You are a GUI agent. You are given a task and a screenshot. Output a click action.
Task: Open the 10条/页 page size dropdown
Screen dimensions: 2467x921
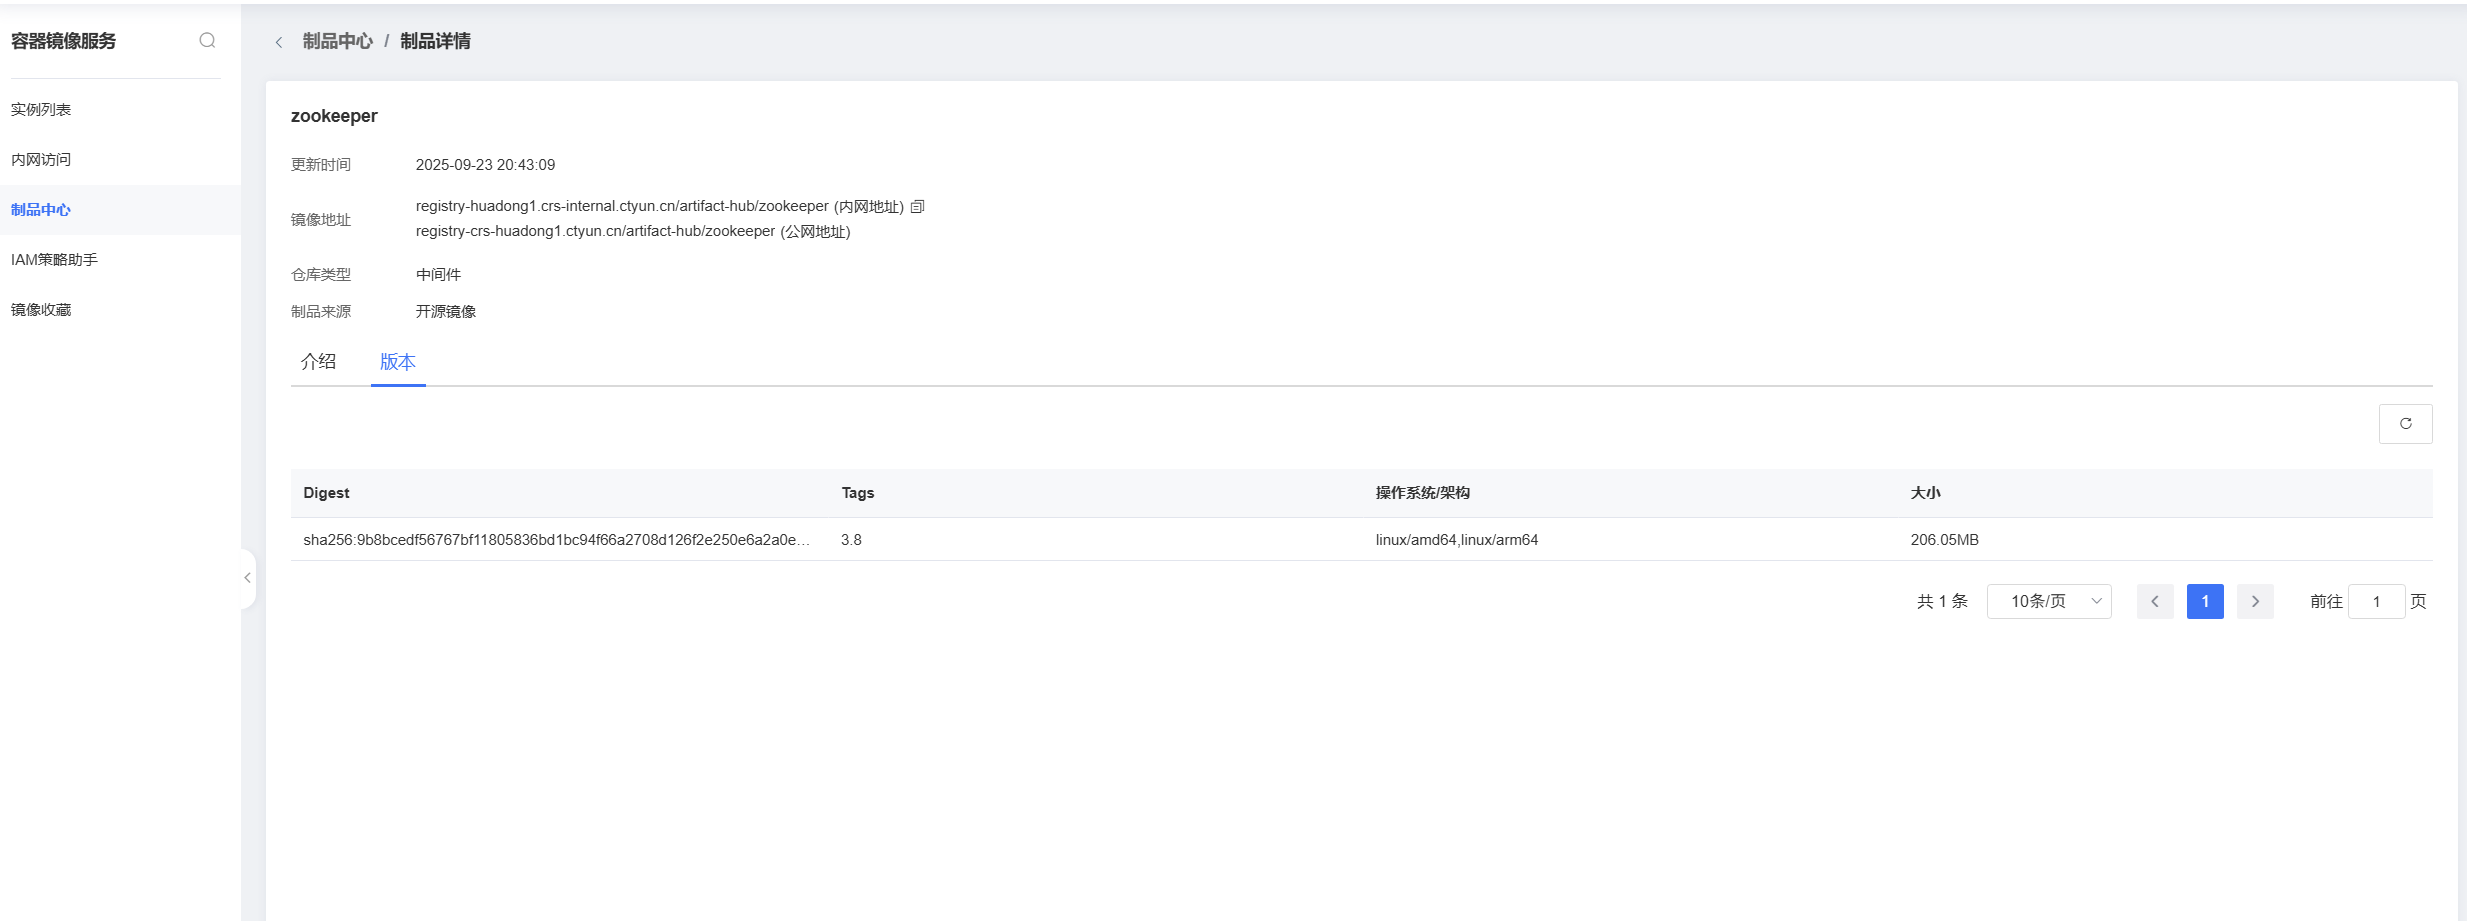[2048, 601]
